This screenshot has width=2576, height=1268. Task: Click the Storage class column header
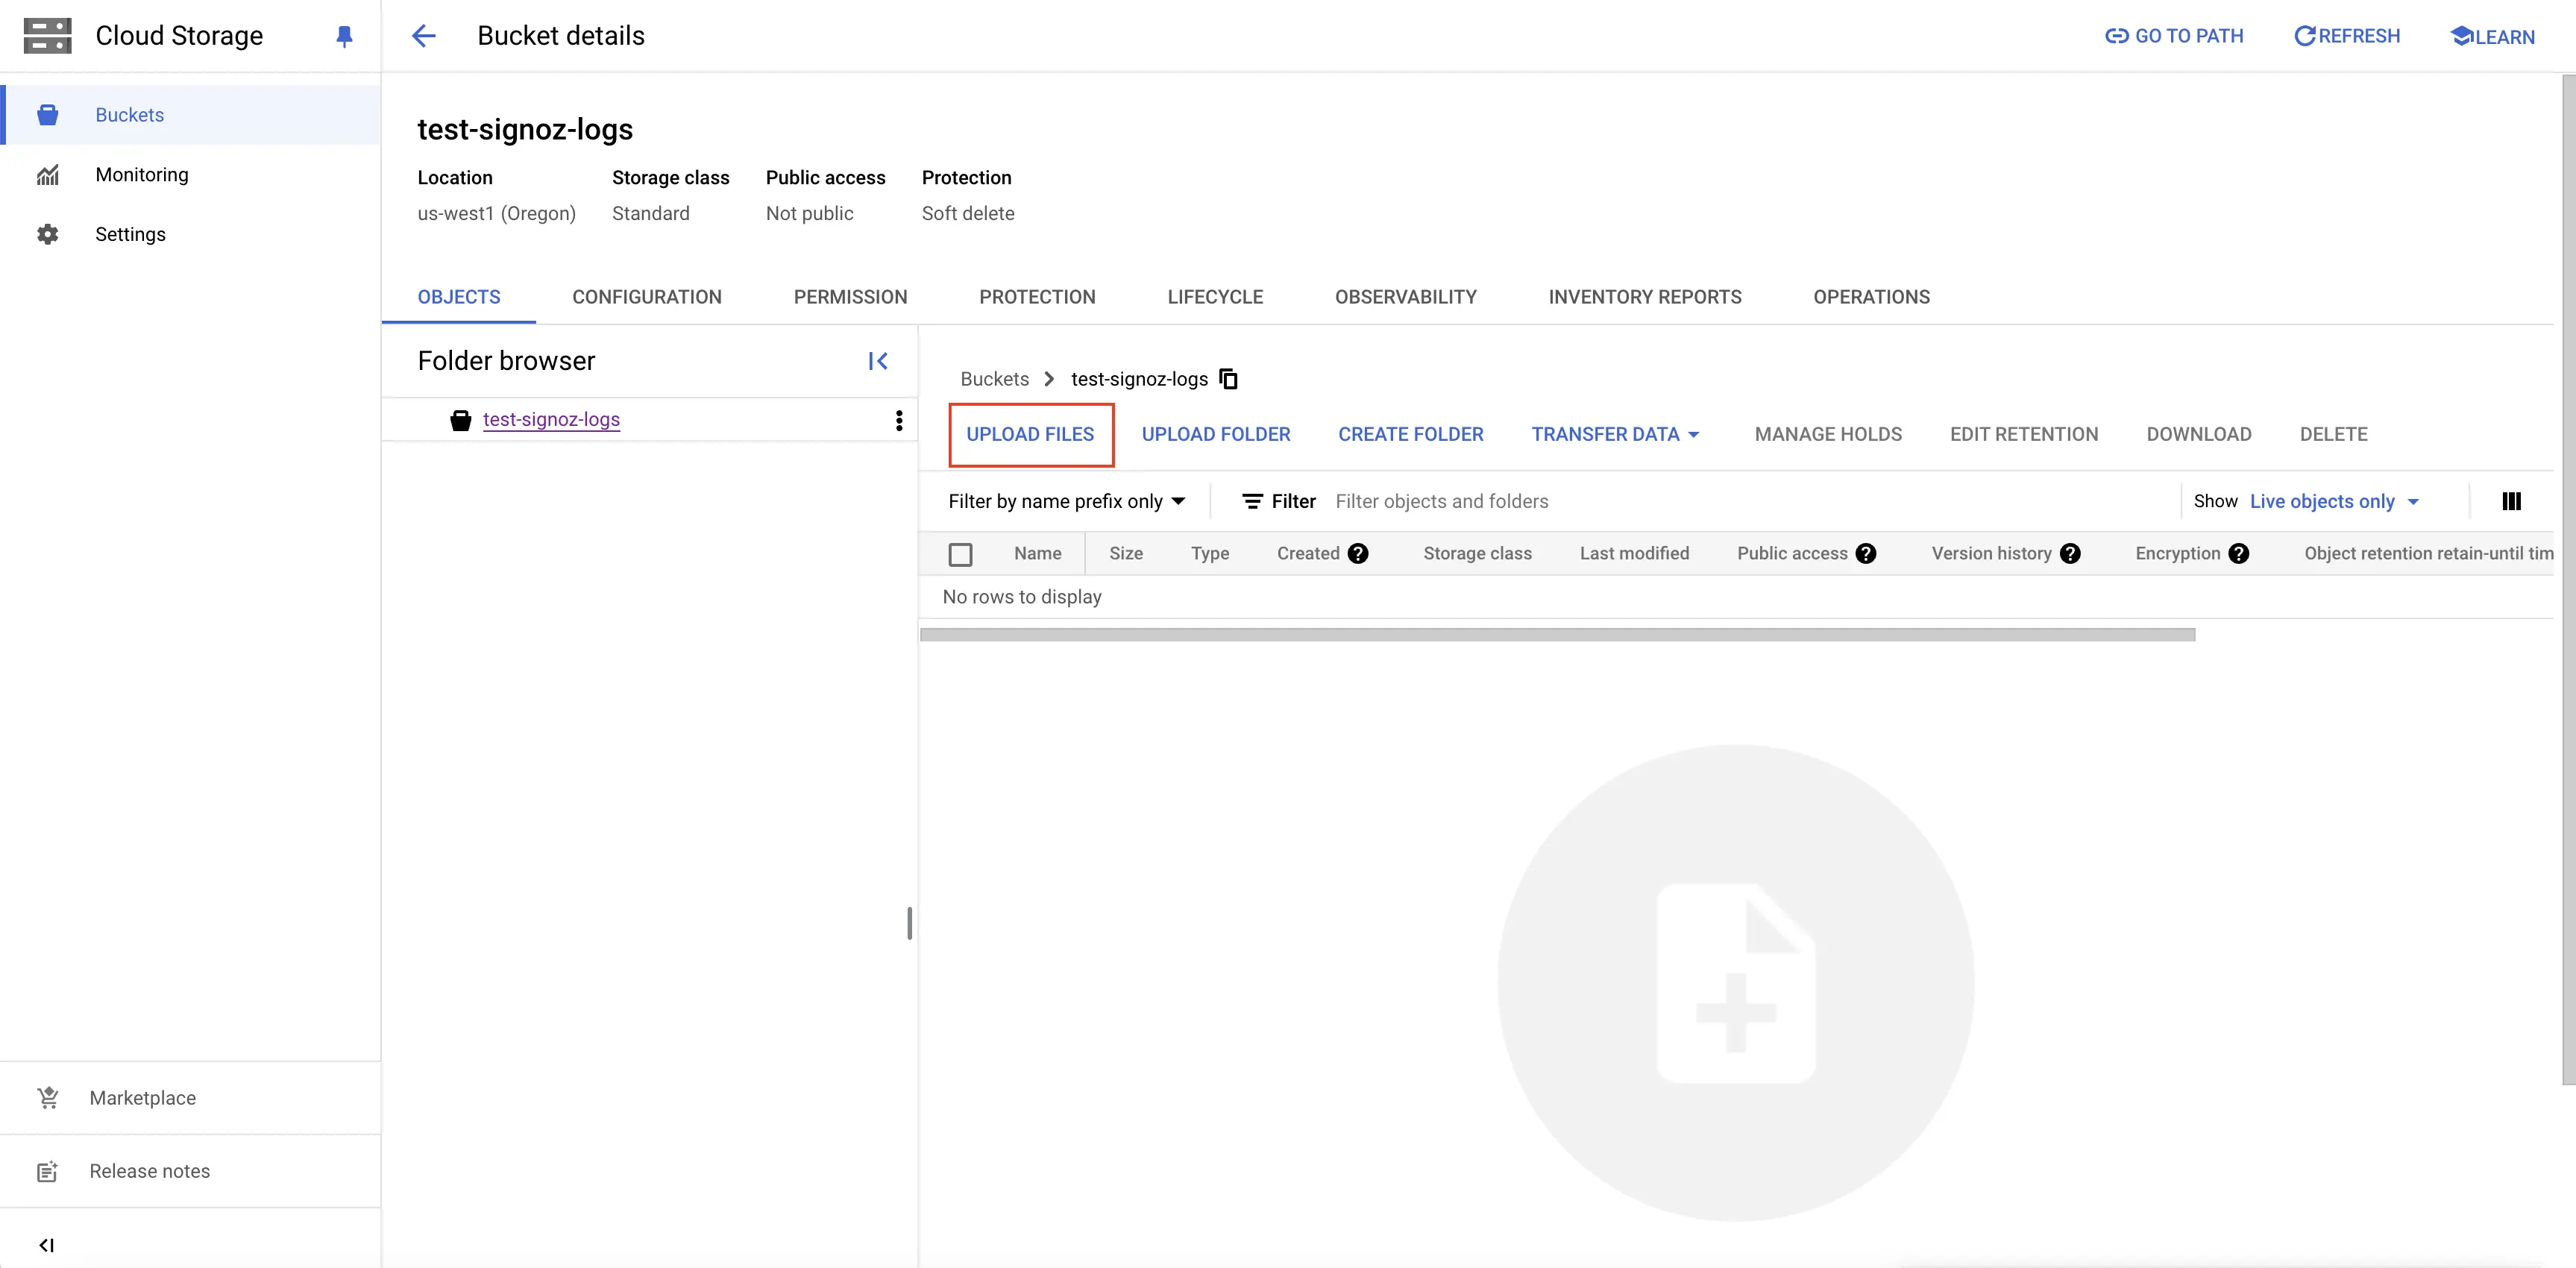(x=1477, y=553)
